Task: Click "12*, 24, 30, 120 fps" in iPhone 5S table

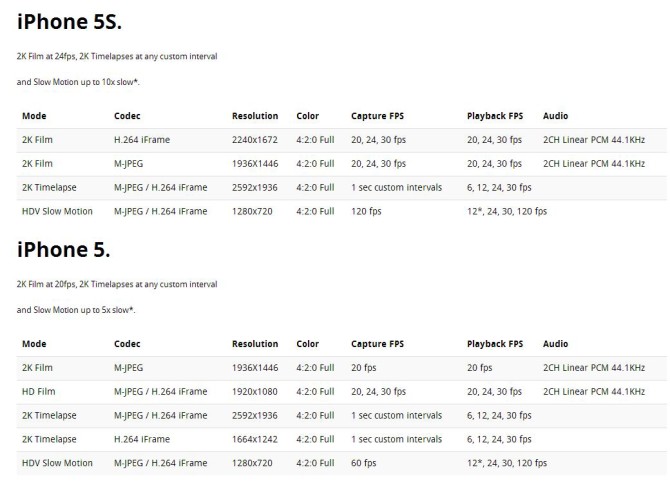Action: pos(507,211)
